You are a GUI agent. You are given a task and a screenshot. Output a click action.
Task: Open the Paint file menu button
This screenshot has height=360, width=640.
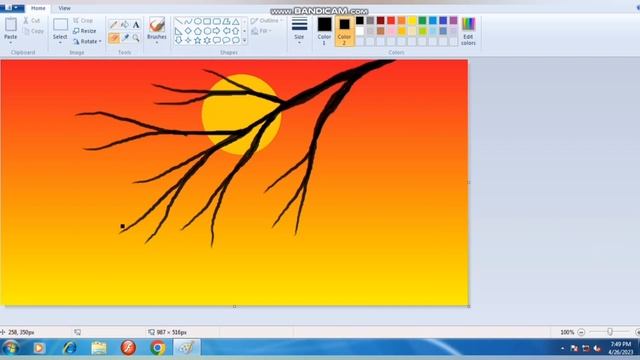(12, 8)
